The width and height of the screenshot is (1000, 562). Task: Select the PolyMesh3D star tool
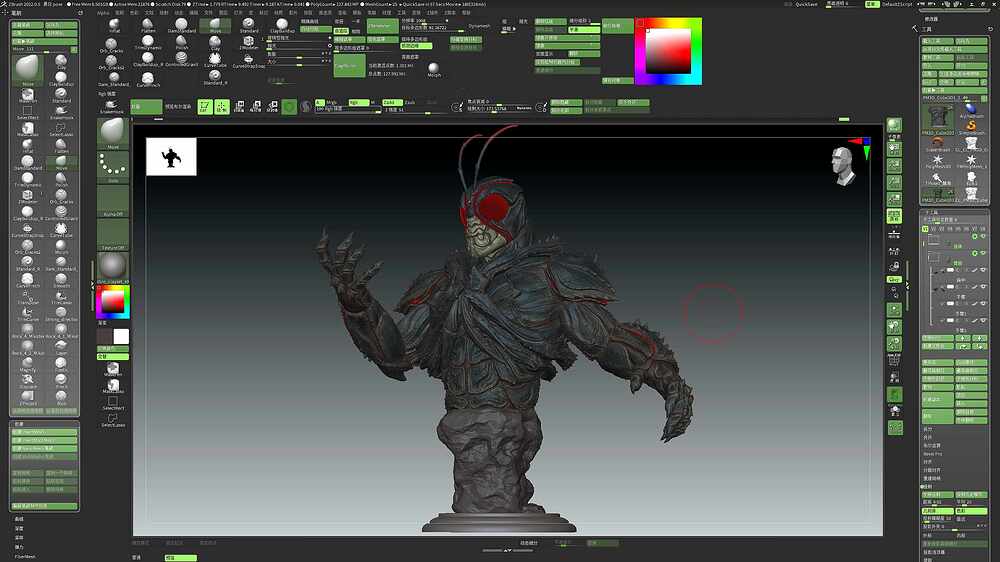(x=938, y=160)
